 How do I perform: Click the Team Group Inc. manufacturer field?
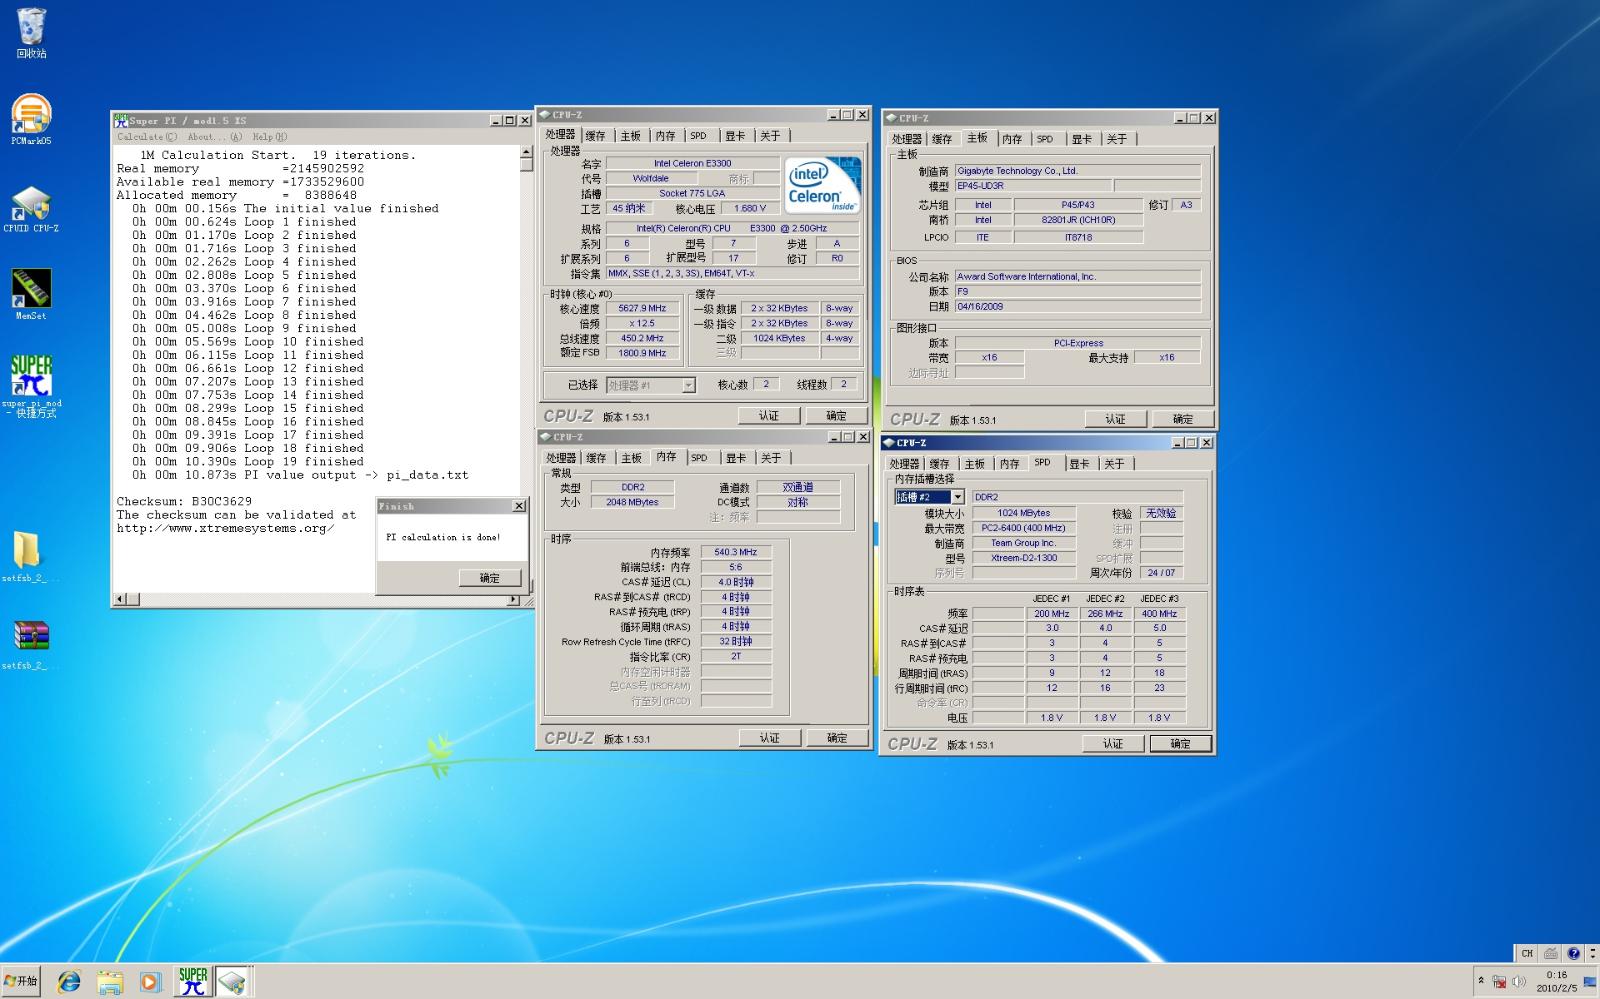[x=1024, y=543]
